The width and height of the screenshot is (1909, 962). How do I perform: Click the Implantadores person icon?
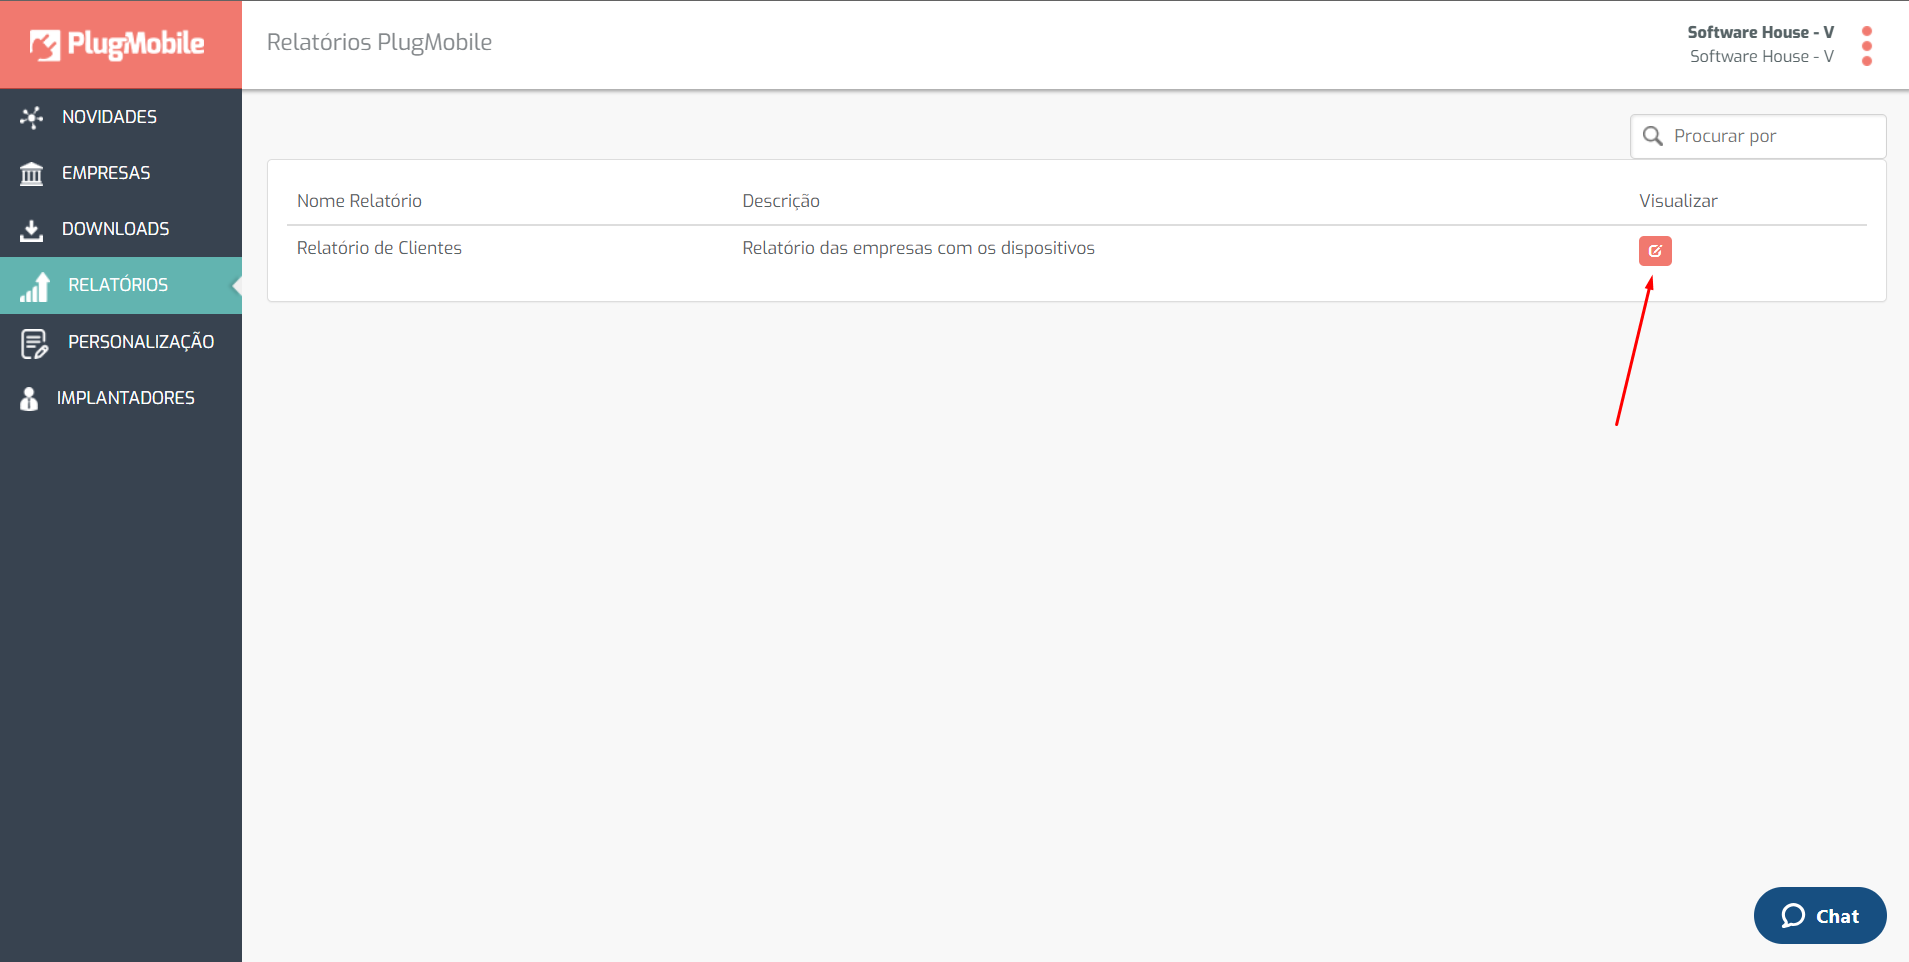29,399
